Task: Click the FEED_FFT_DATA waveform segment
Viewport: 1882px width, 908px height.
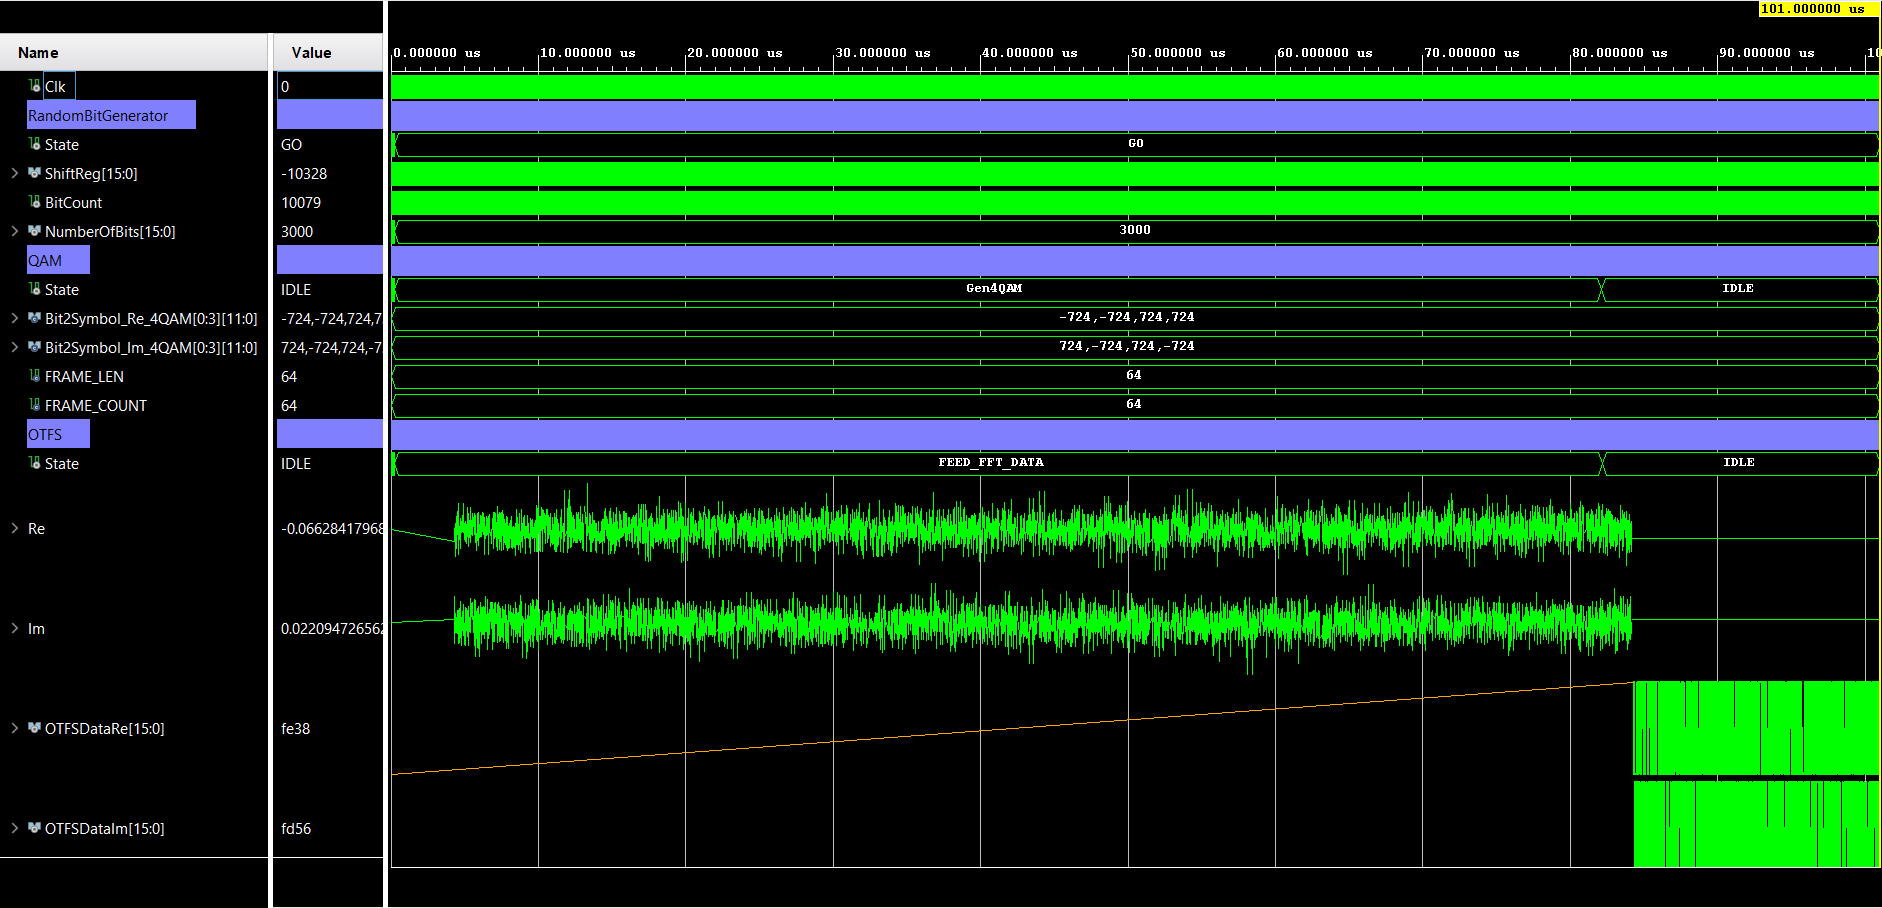Action: click(990, 462)
